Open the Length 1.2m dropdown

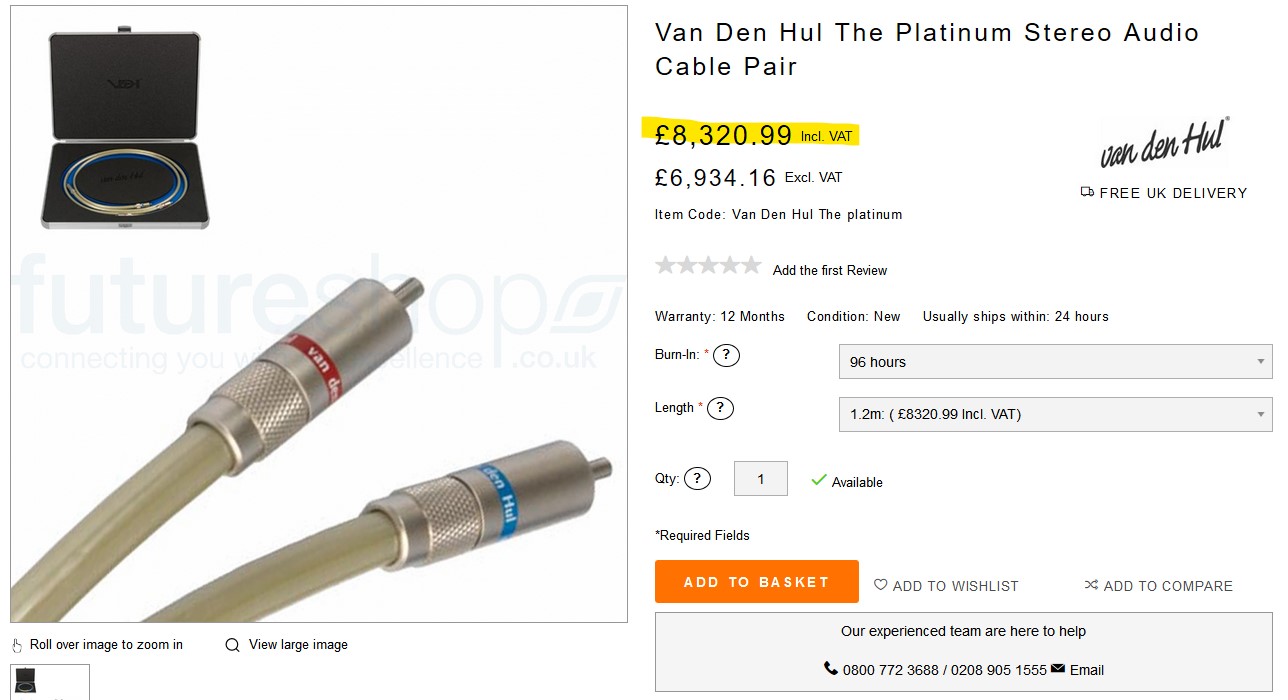(x=1055, y=414)
